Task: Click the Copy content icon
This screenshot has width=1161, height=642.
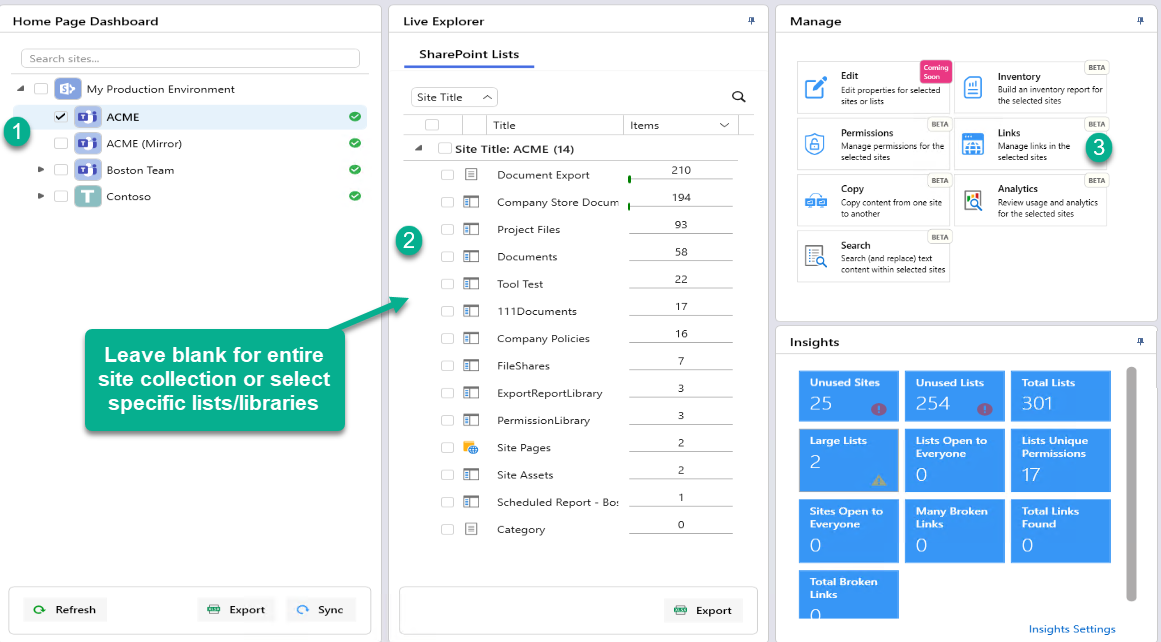Action: click(816, 201)
